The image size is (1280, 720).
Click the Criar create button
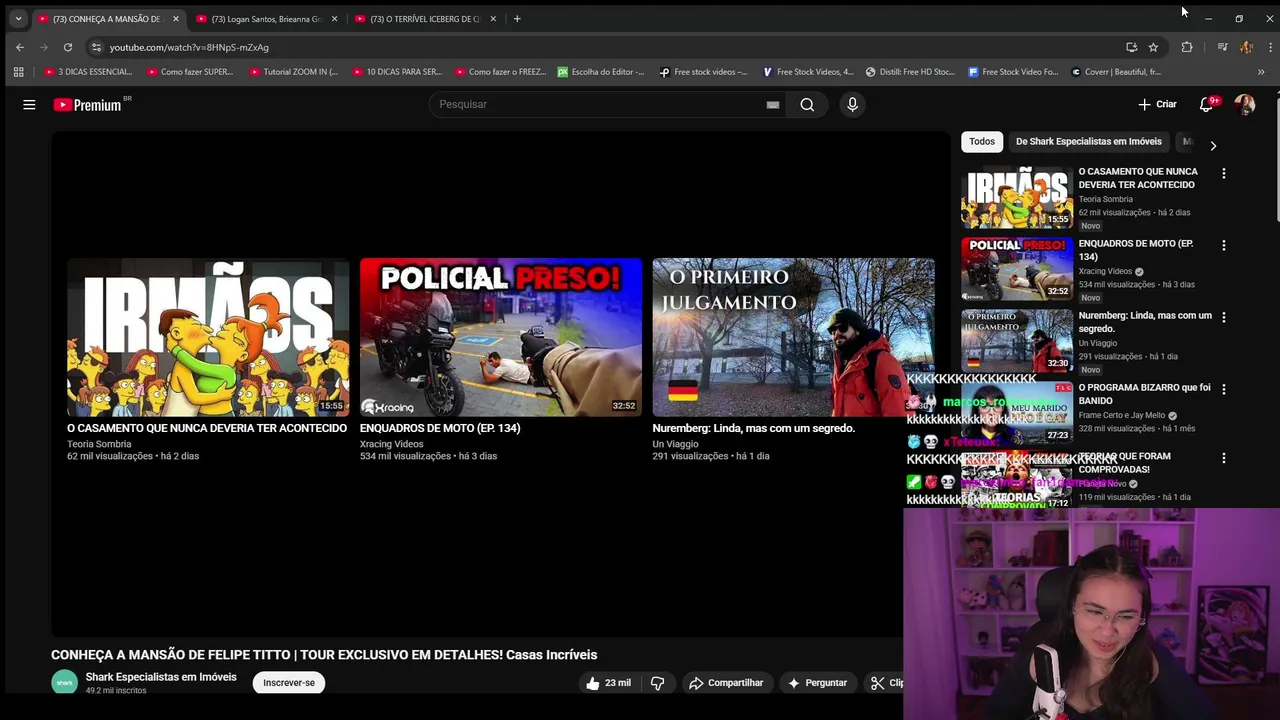pos(1158,104)
